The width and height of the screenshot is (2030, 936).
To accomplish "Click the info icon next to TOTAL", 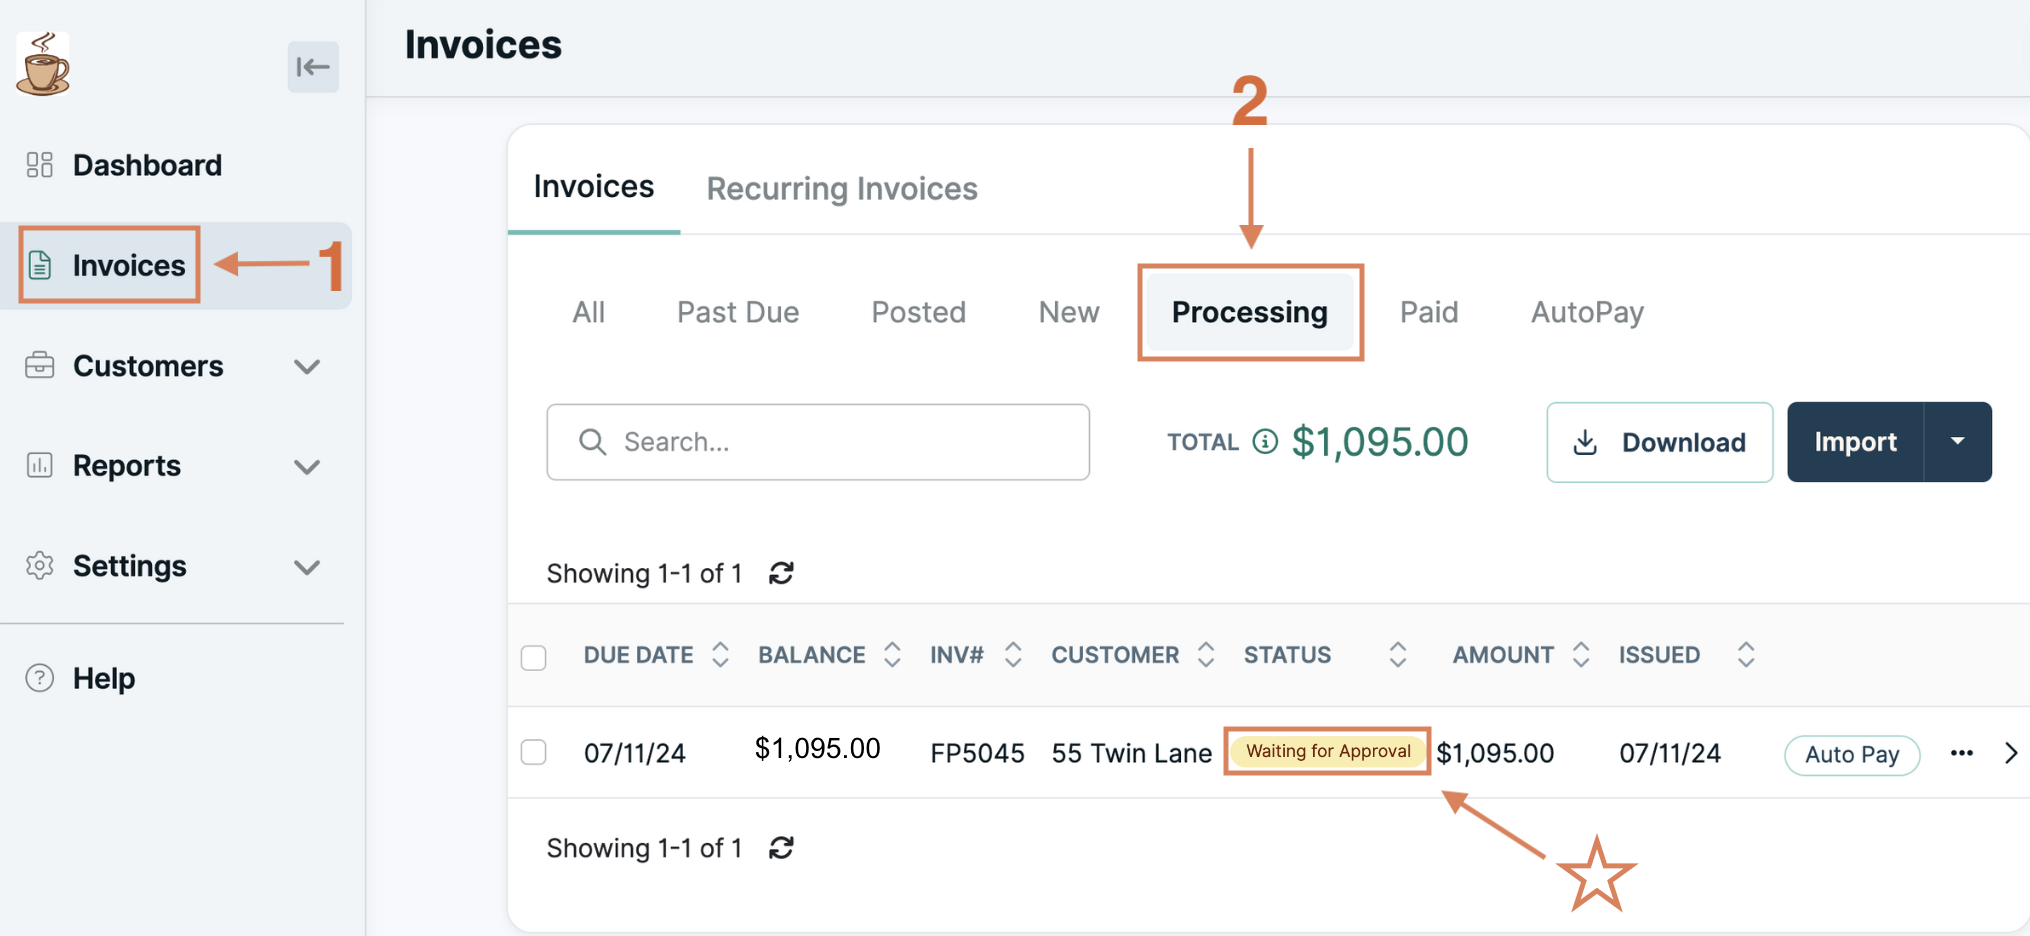I will [x=1265, y=441].
